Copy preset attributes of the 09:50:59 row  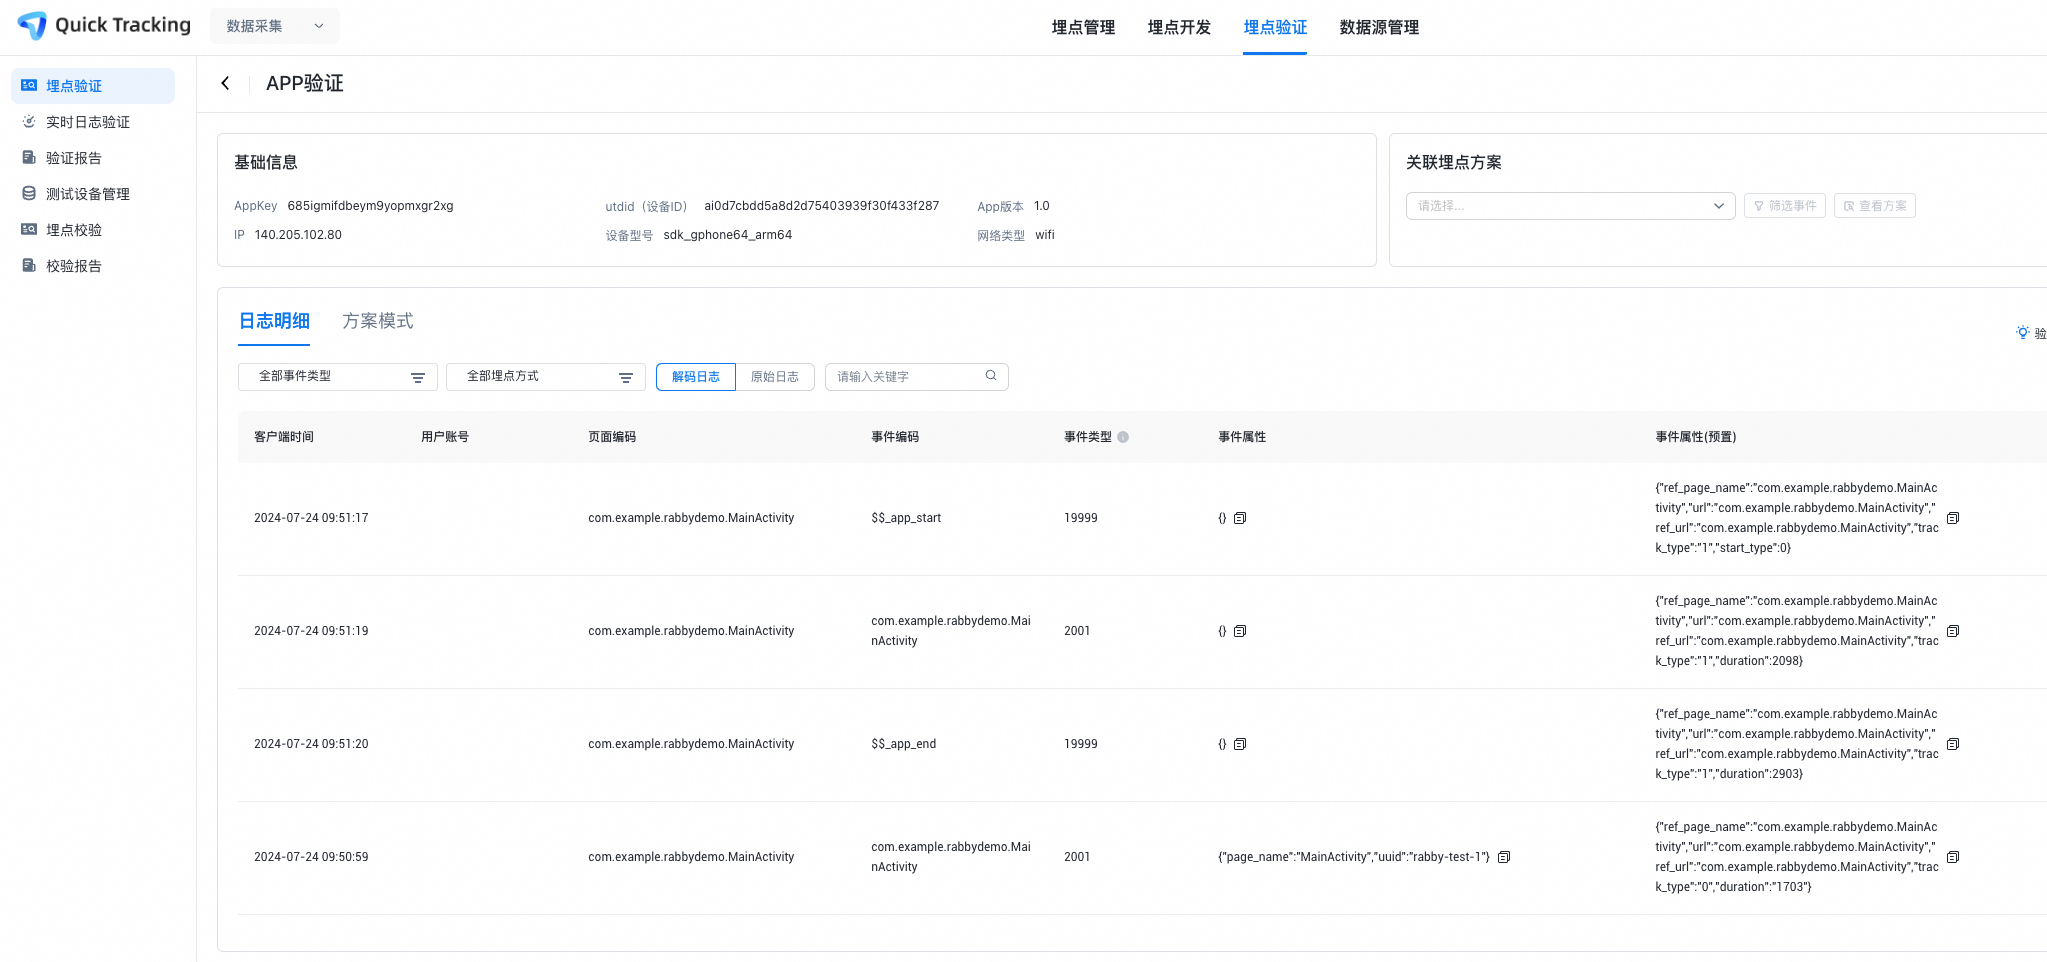coord(1953,857)
